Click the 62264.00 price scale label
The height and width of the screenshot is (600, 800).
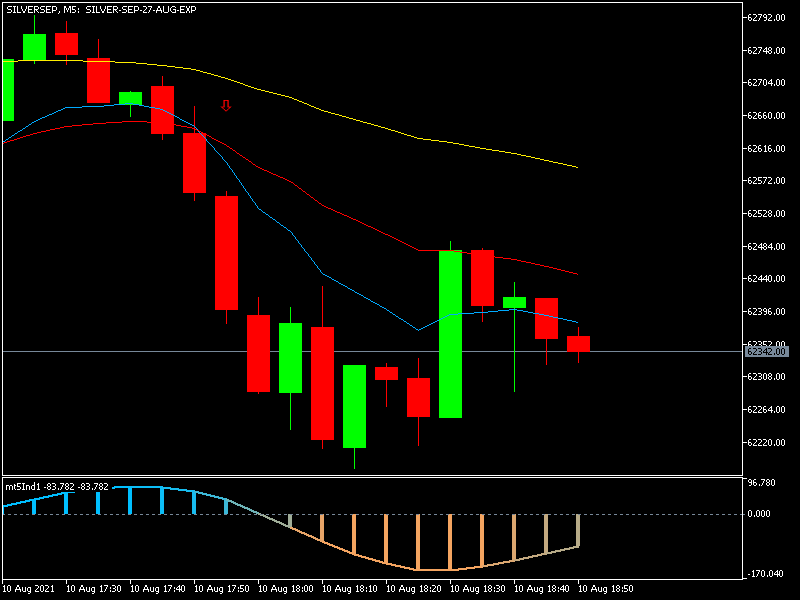[766, 410]
